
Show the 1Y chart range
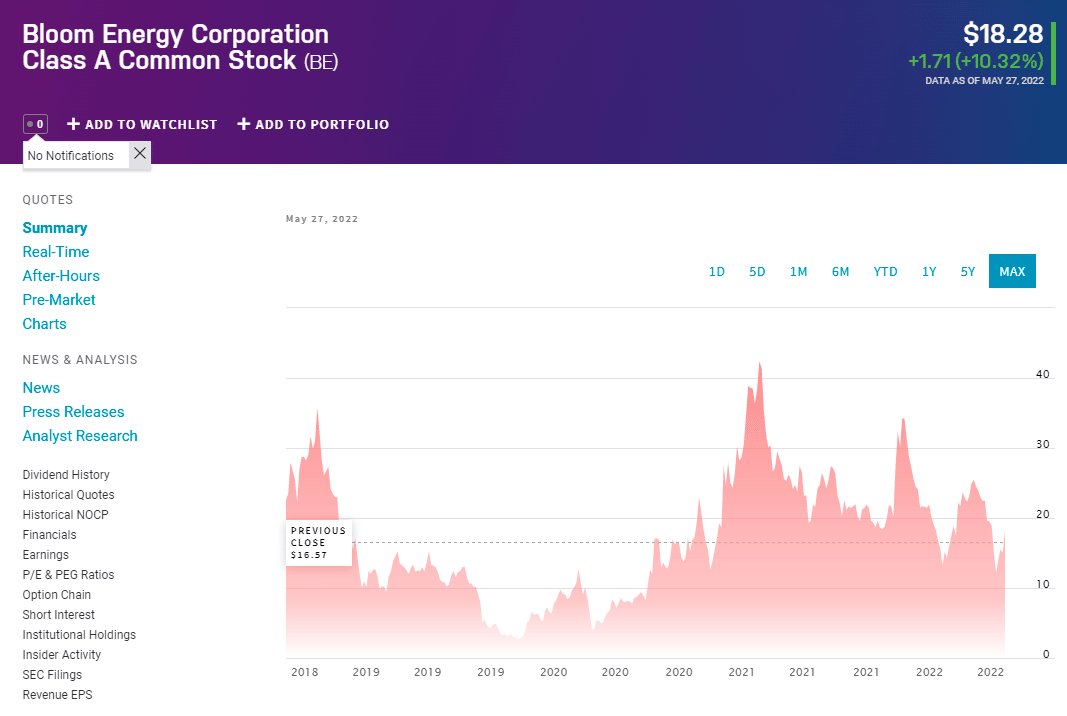[929, 272]
